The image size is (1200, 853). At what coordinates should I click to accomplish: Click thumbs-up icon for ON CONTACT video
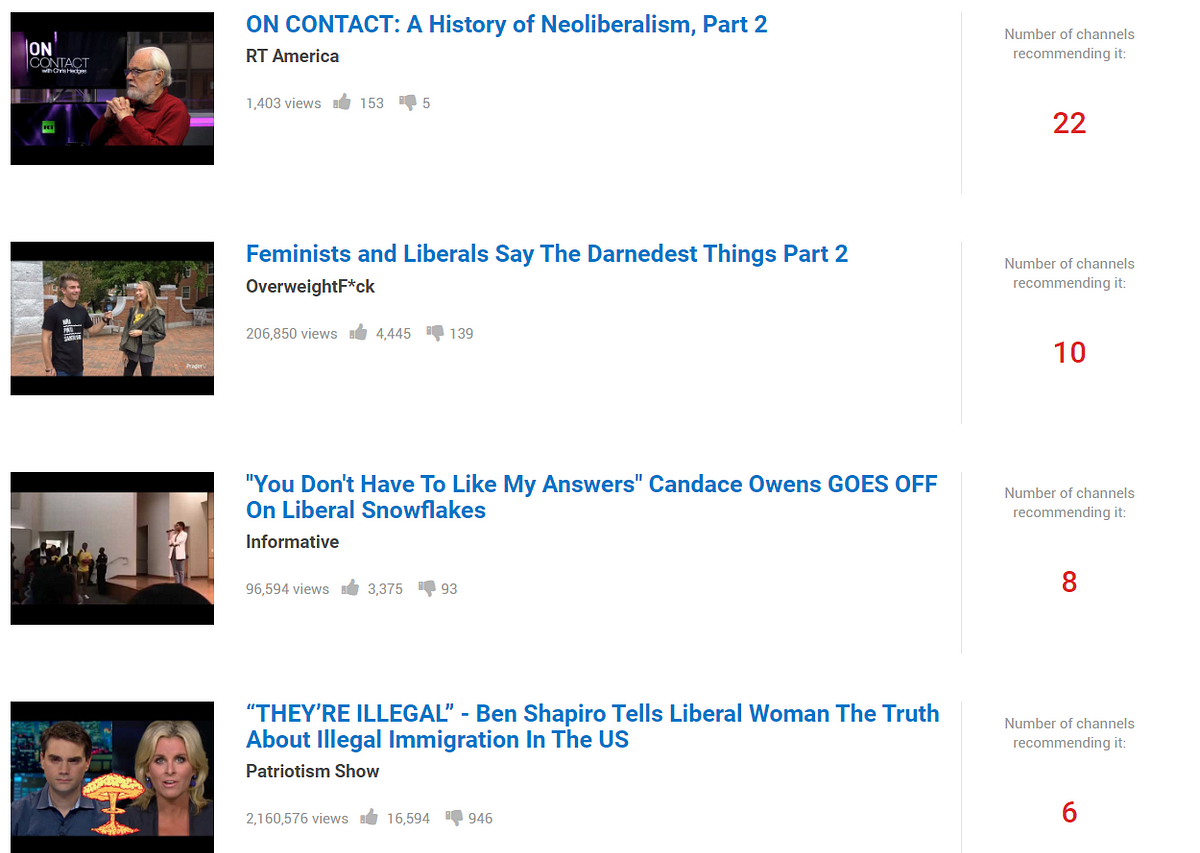[342, 102]
